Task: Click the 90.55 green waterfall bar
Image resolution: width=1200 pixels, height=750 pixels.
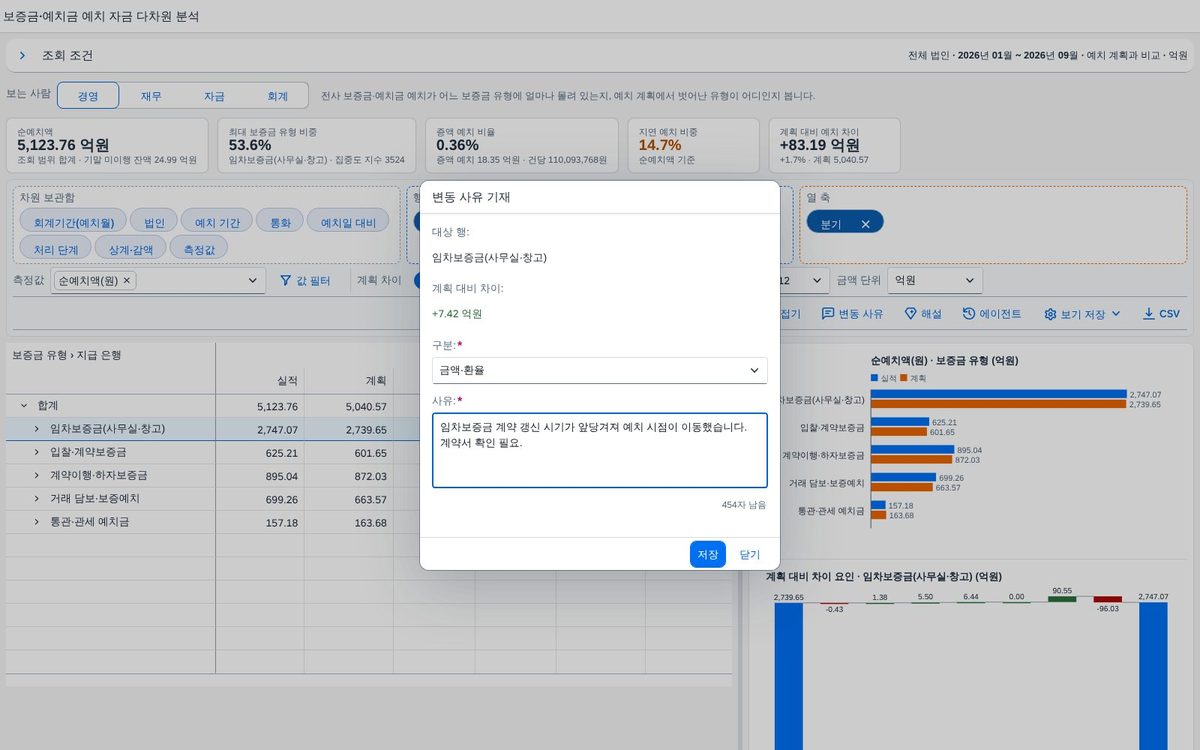Action: [1062, 599]
